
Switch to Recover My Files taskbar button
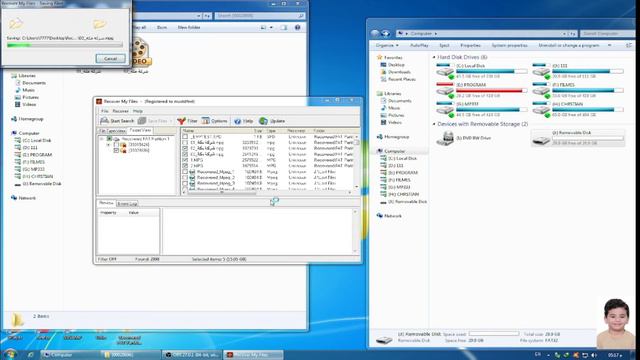tap(253, 355)
